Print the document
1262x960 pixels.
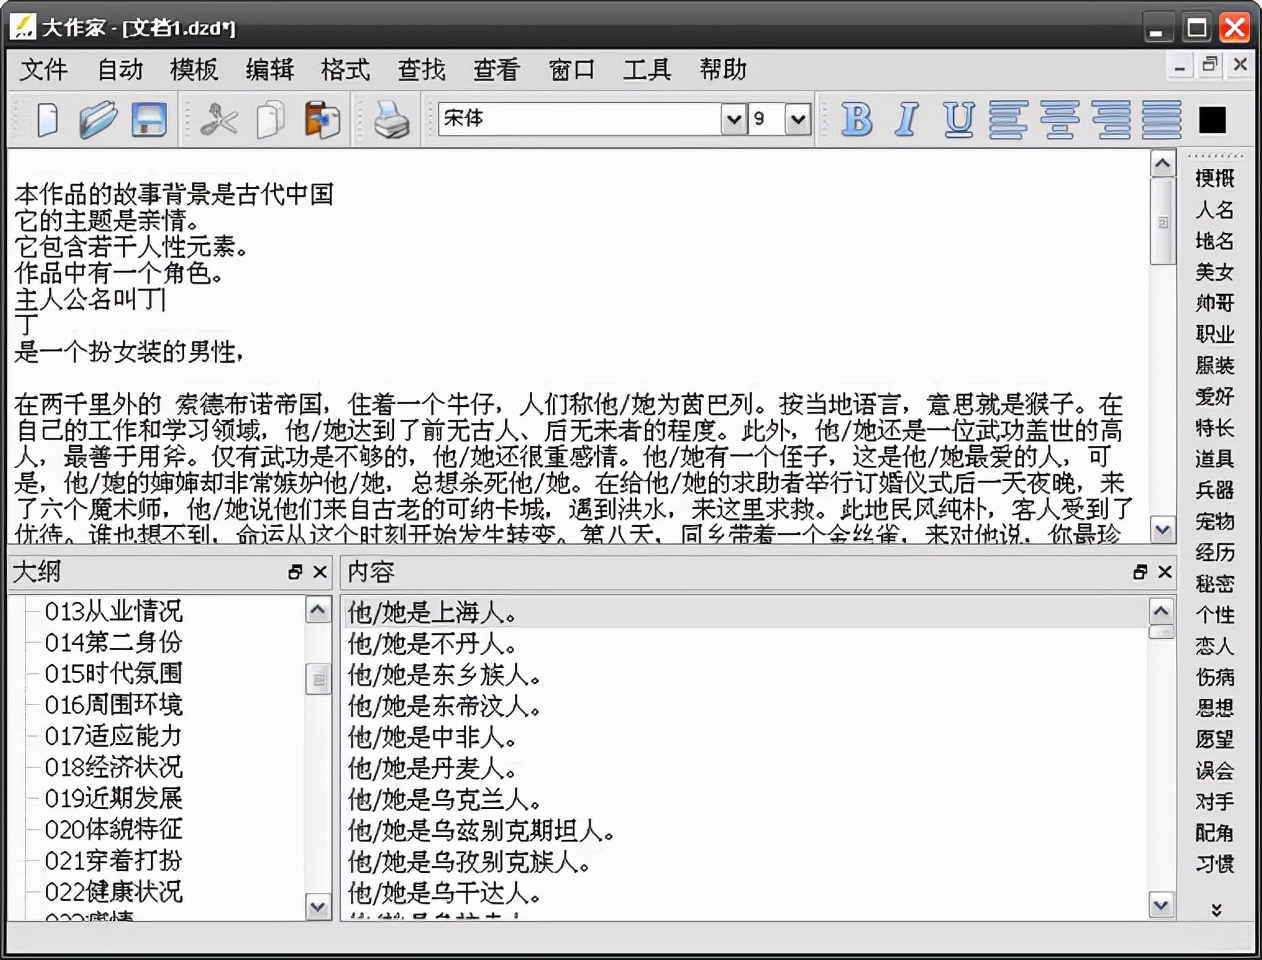click(390, 119)
